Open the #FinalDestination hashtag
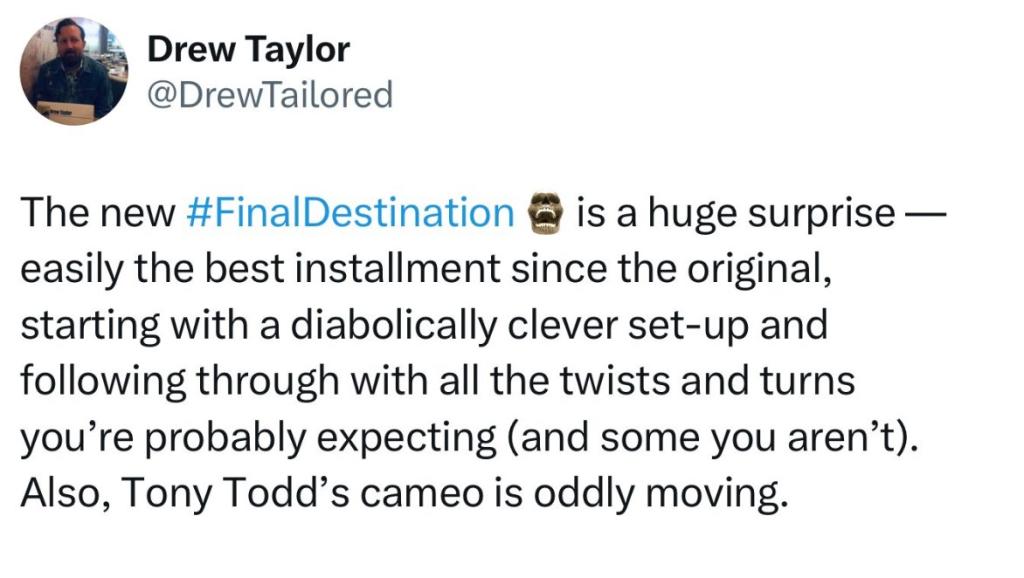The image size is (1024, 578). click(x=351, y=212)
